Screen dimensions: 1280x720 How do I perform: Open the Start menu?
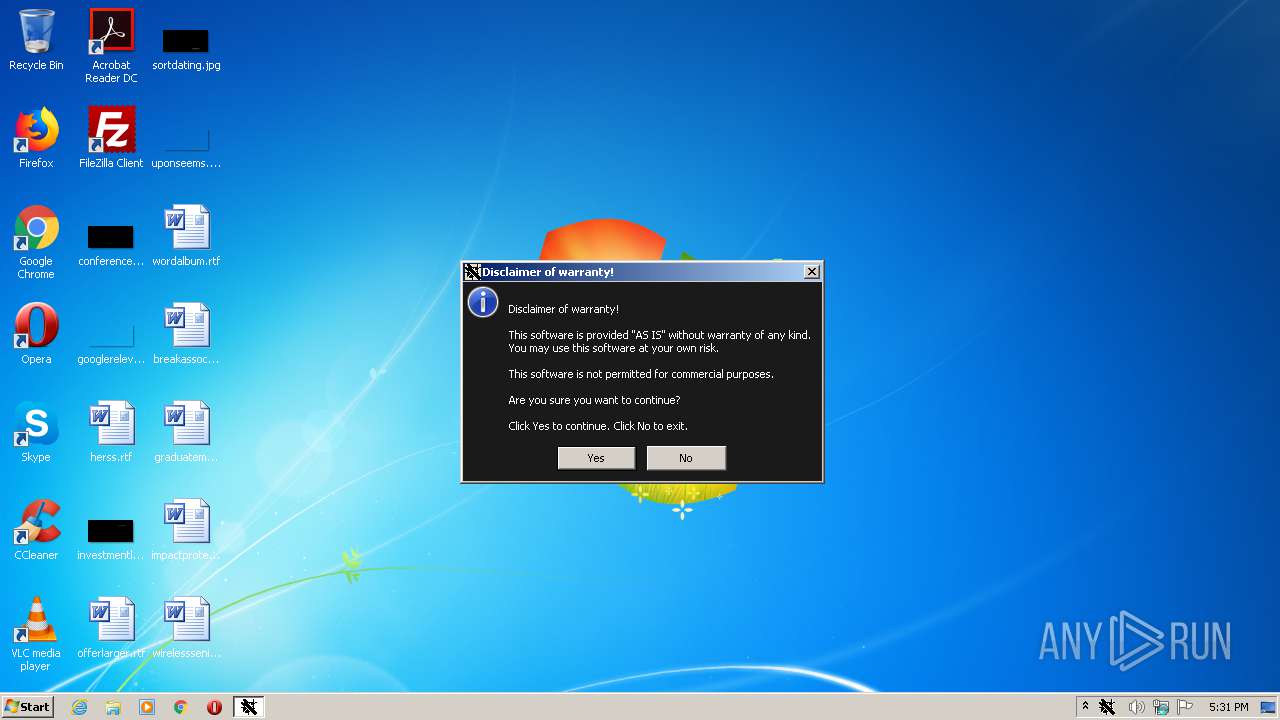(27, 706)
